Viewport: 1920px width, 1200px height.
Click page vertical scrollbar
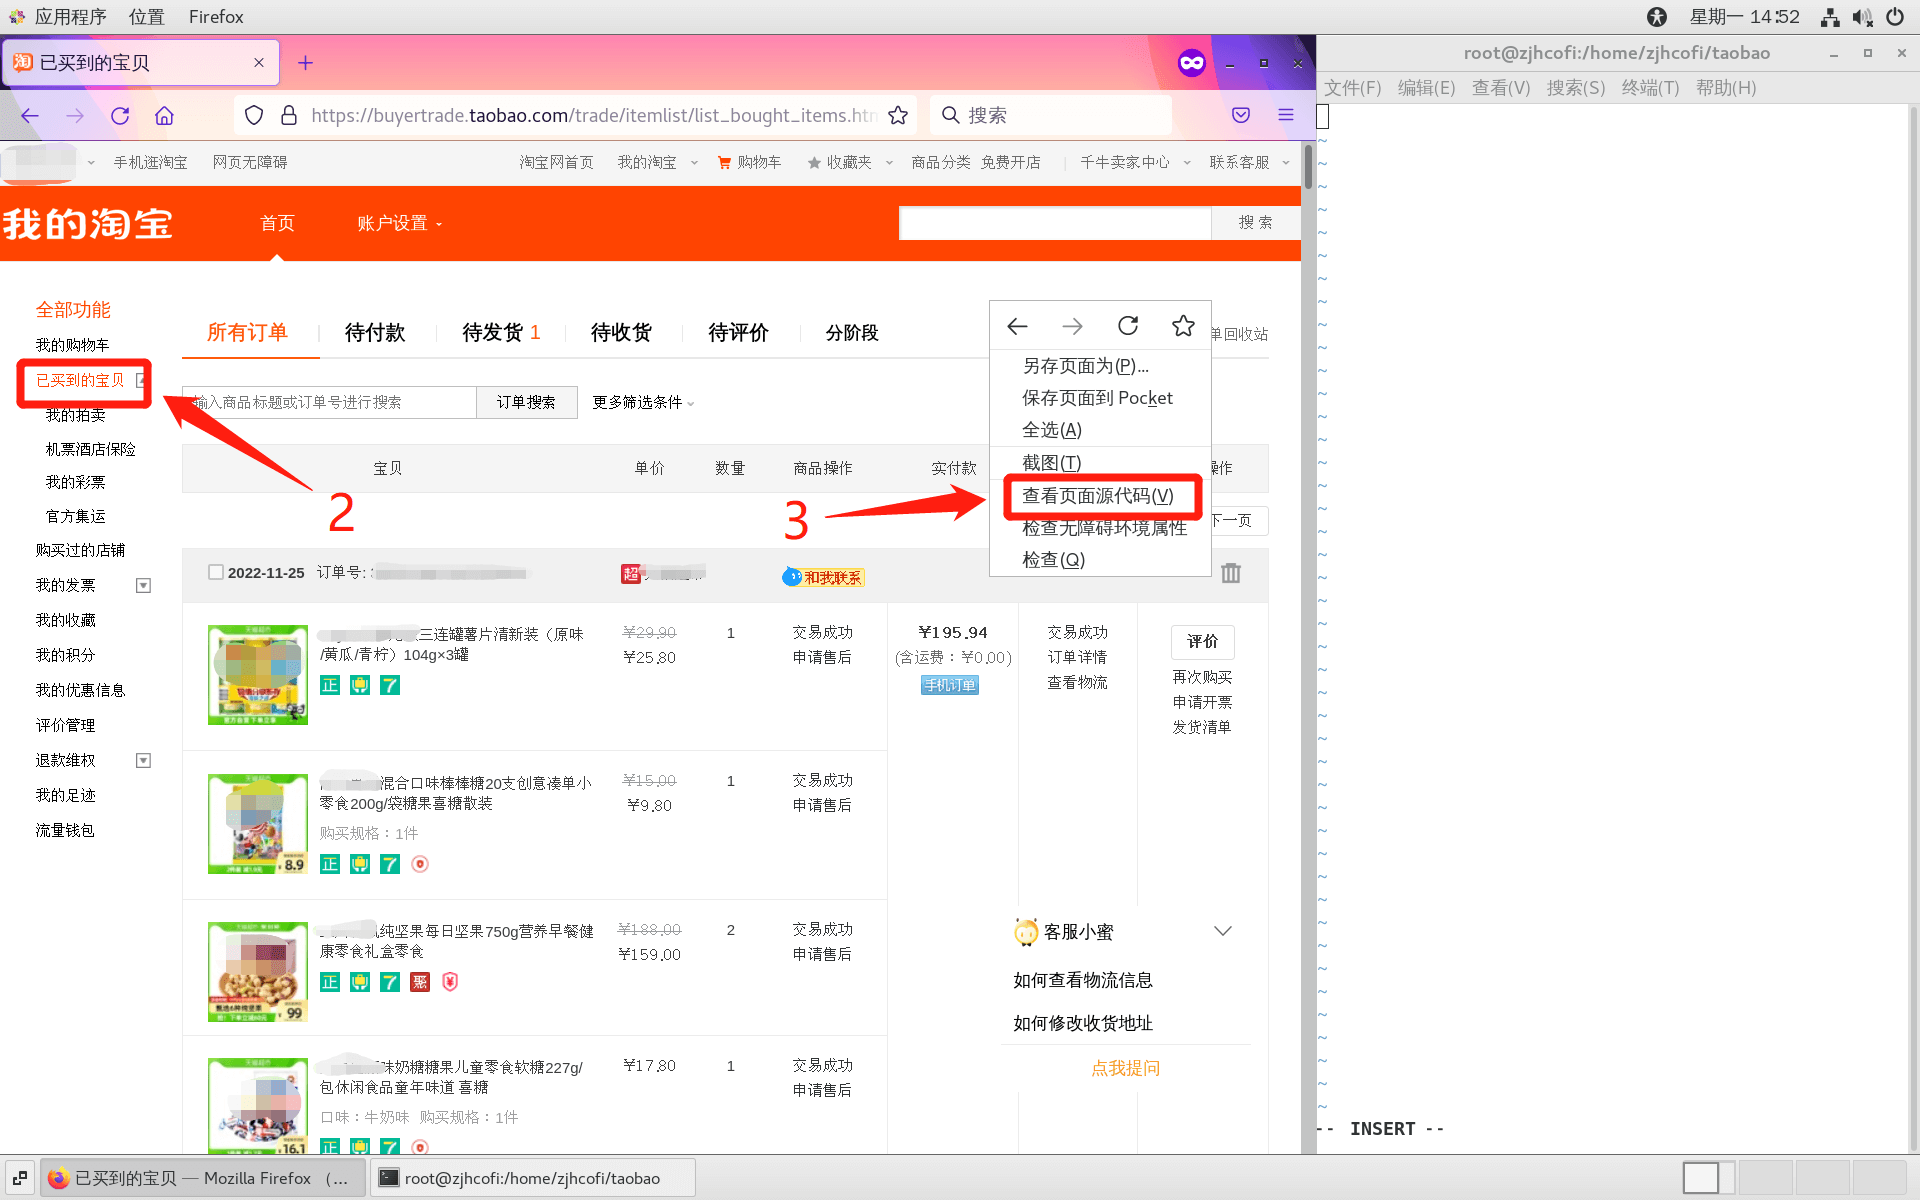click(1308, 168)
